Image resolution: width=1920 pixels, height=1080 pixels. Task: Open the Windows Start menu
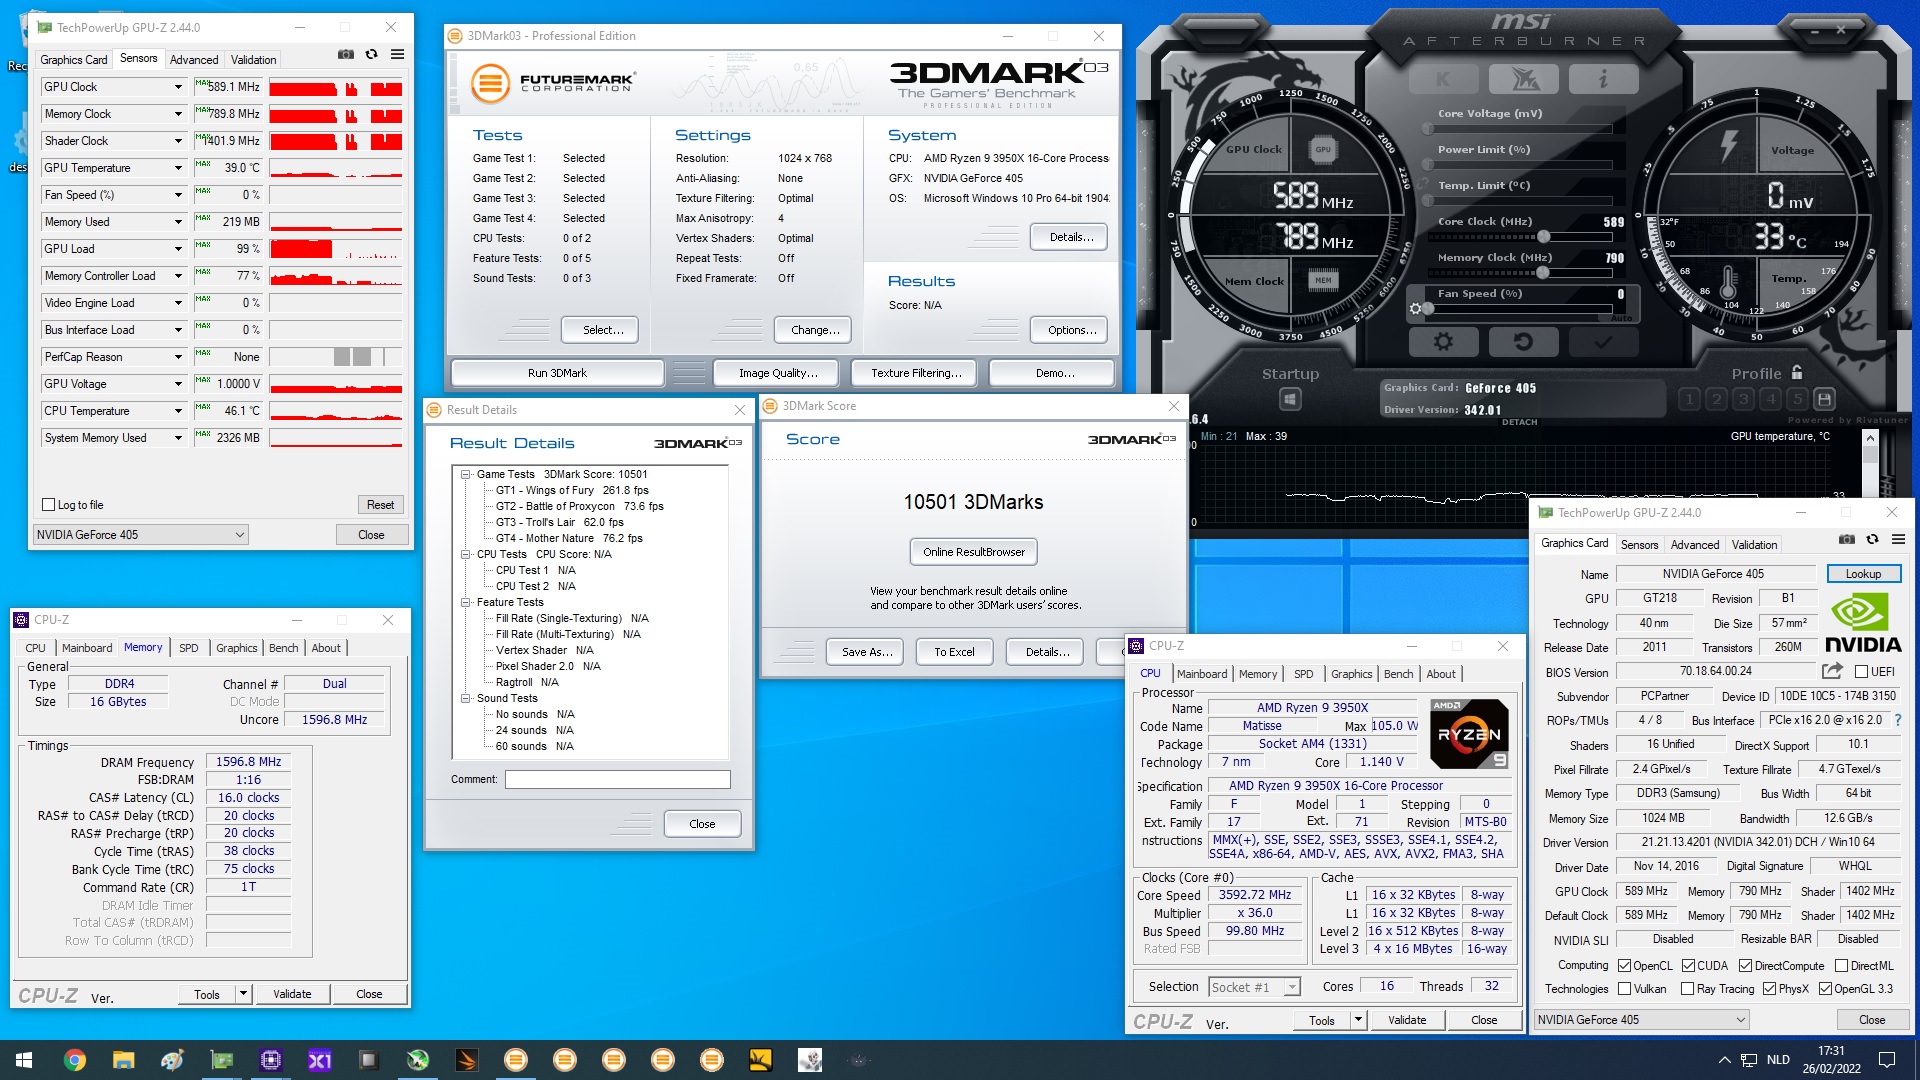[24, 1060]
